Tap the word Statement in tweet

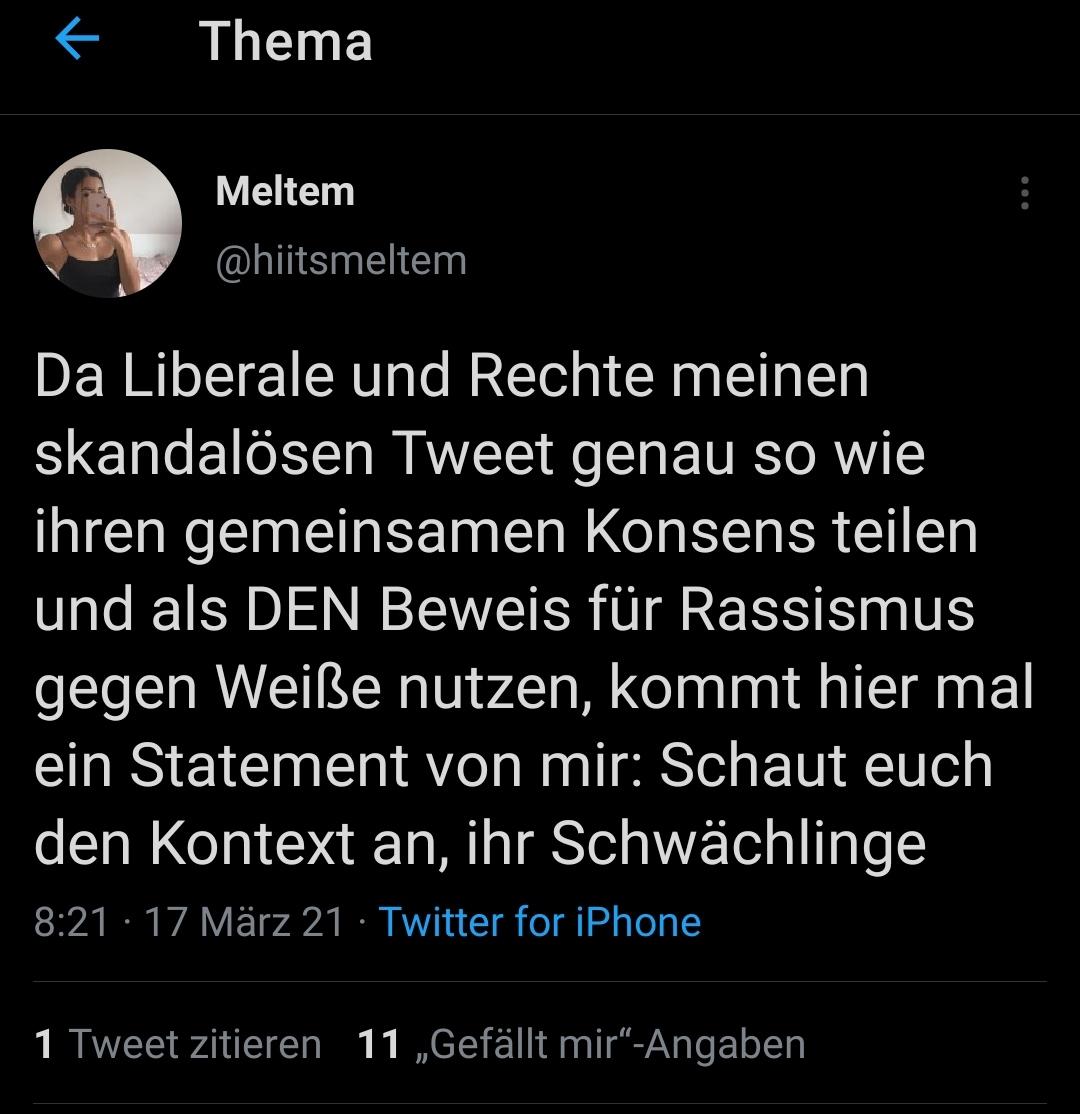coord(269,766)
